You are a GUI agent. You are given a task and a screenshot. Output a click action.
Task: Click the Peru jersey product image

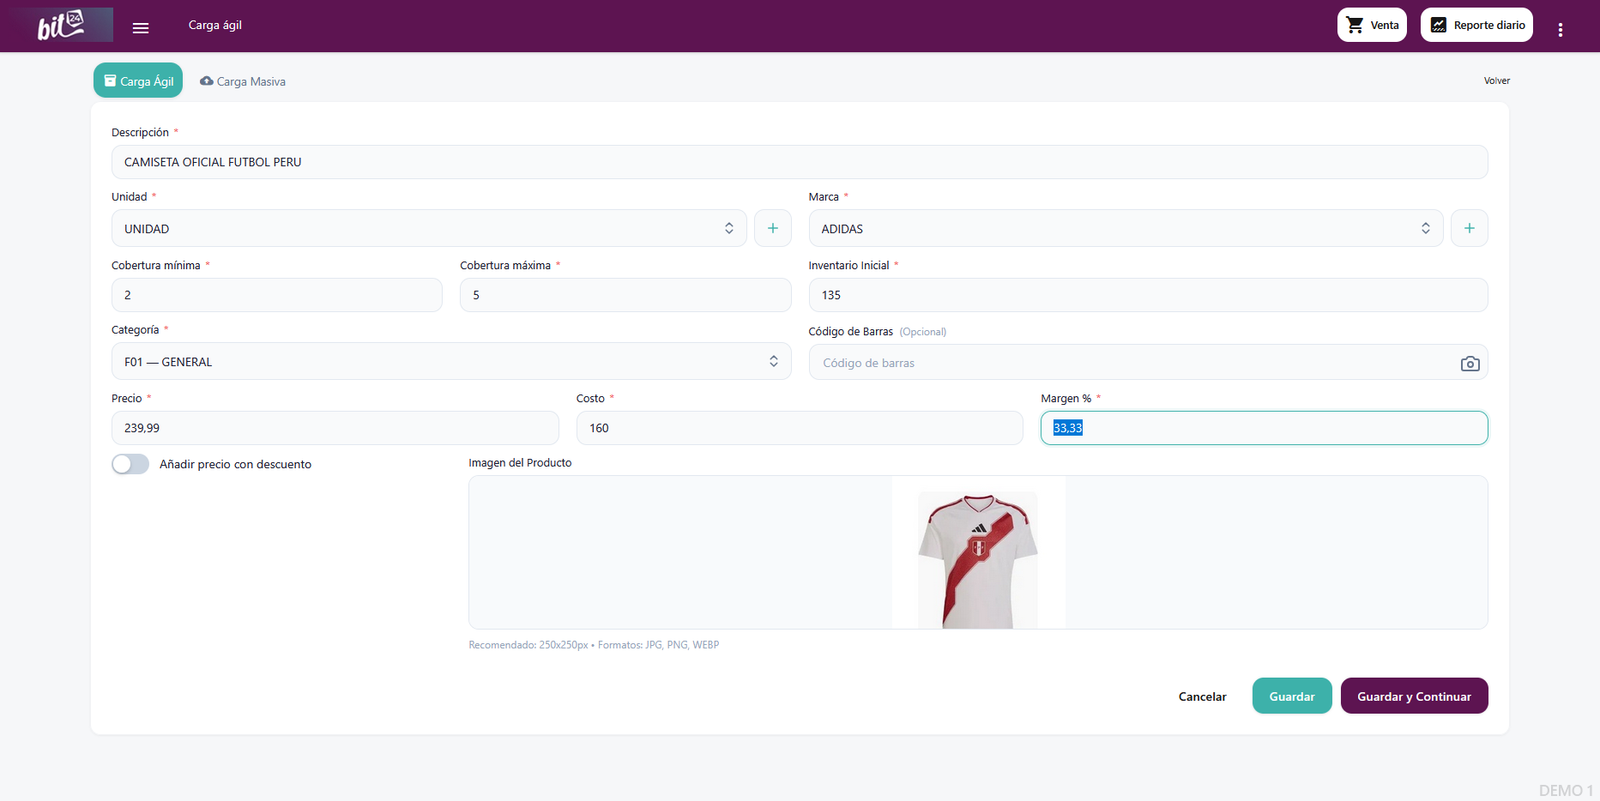click(x=978, y=558)
